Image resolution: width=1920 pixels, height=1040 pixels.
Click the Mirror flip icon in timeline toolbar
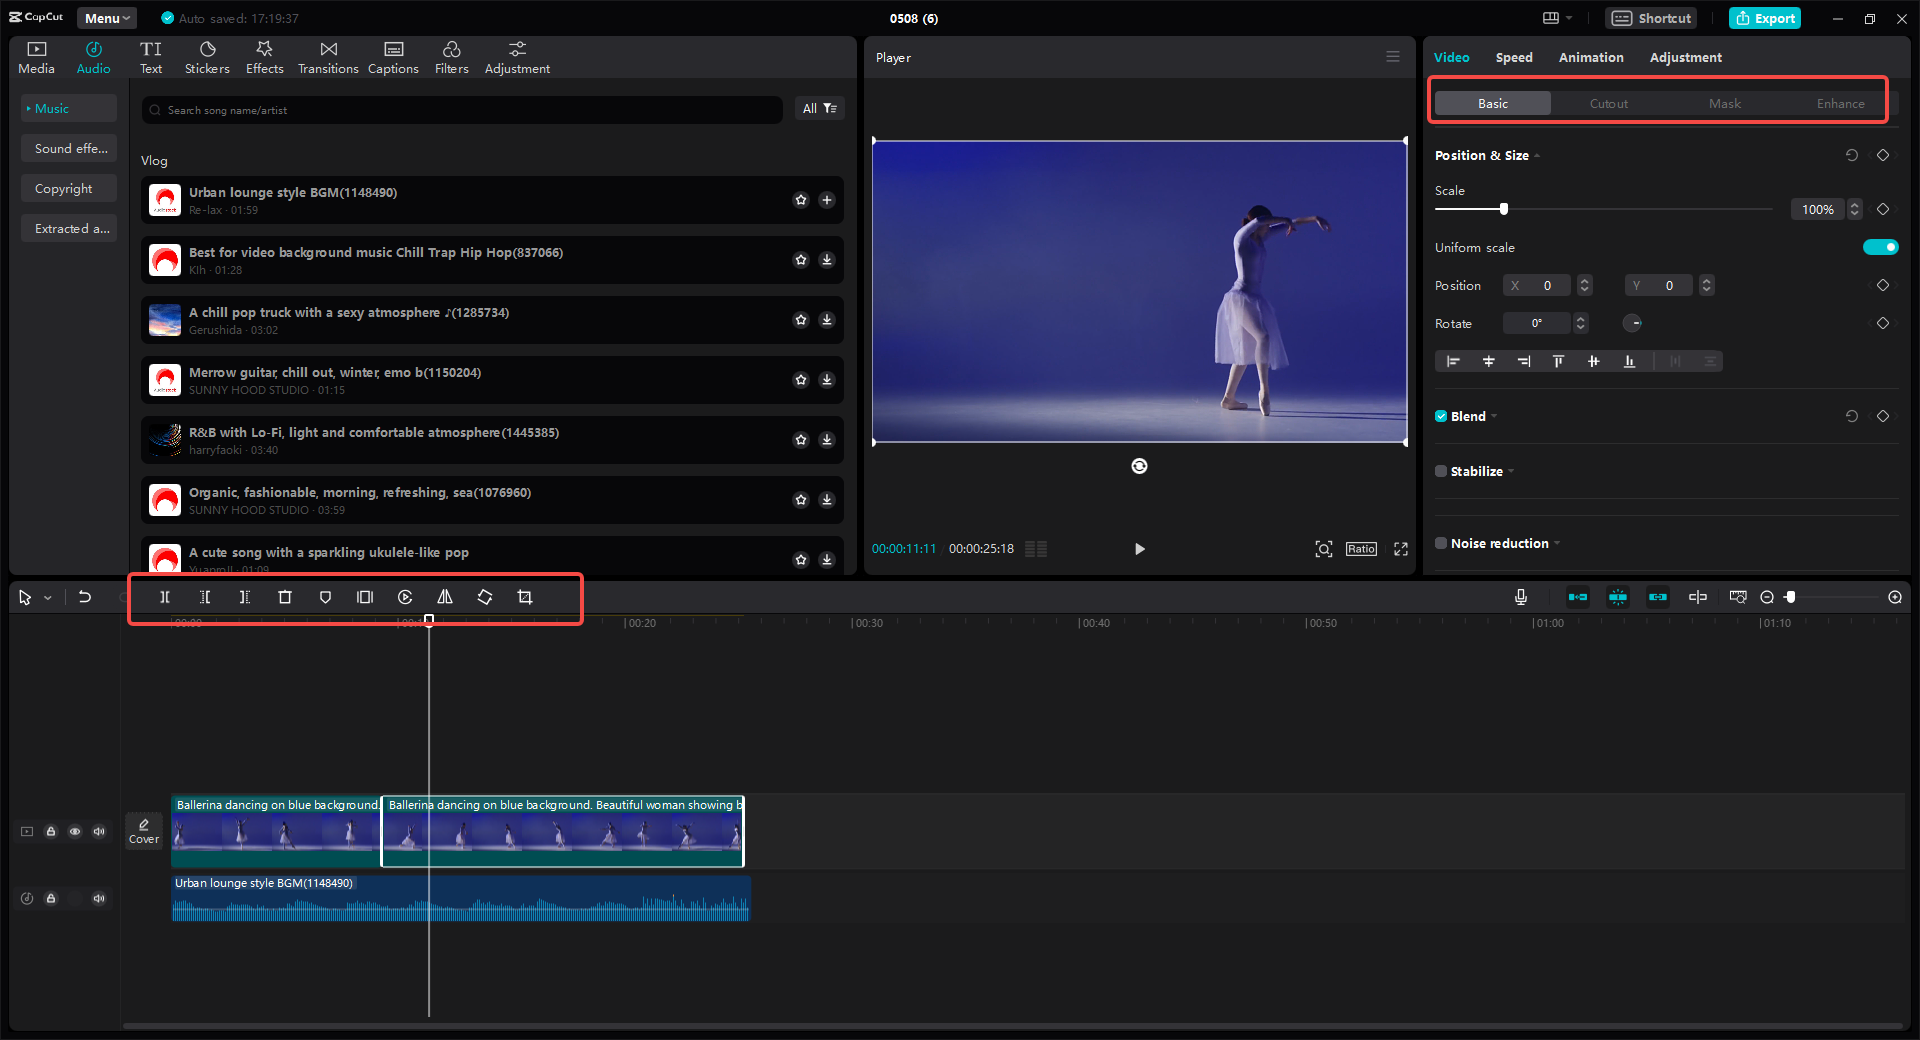click(x=445, y=597)
